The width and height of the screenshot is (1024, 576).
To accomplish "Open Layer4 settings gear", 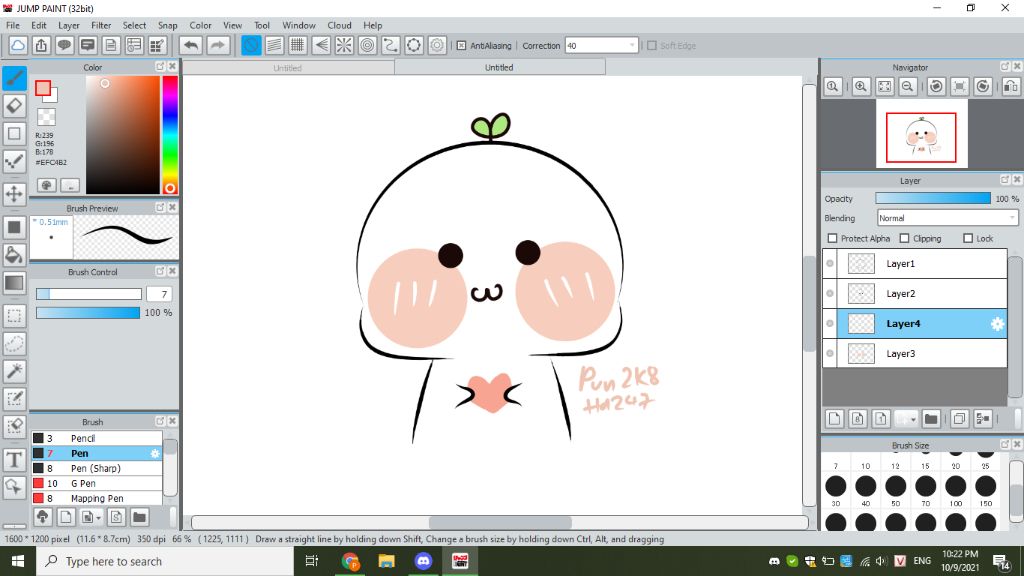I will (x=997, y=324).
